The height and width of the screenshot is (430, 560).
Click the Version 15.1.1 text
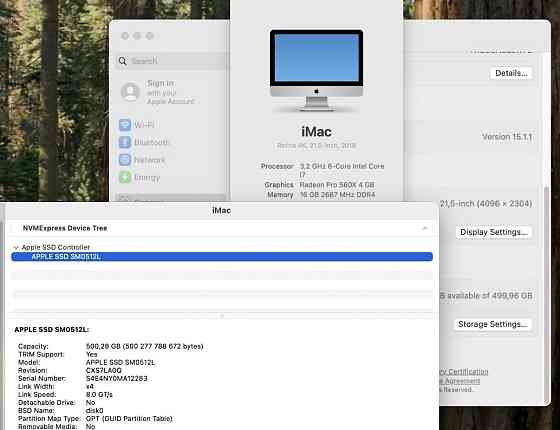click(507, 137)
